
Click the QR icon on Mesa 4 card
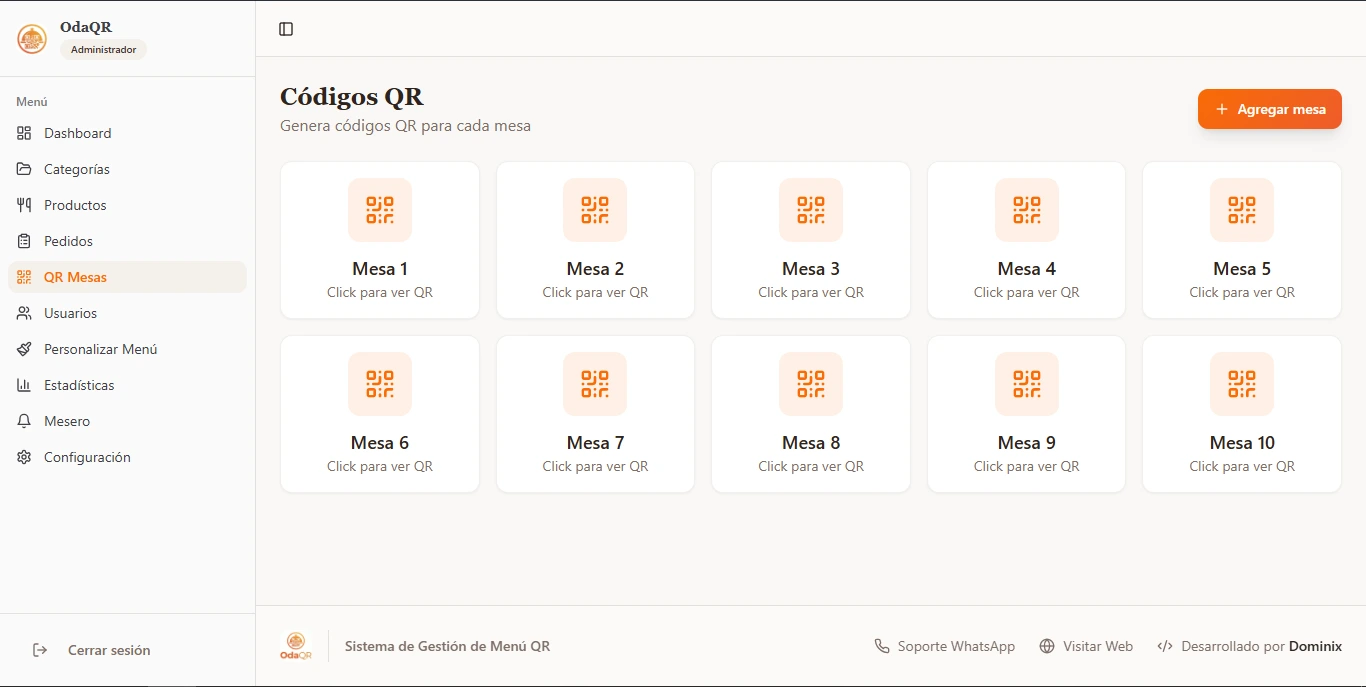click(1027, 210)
